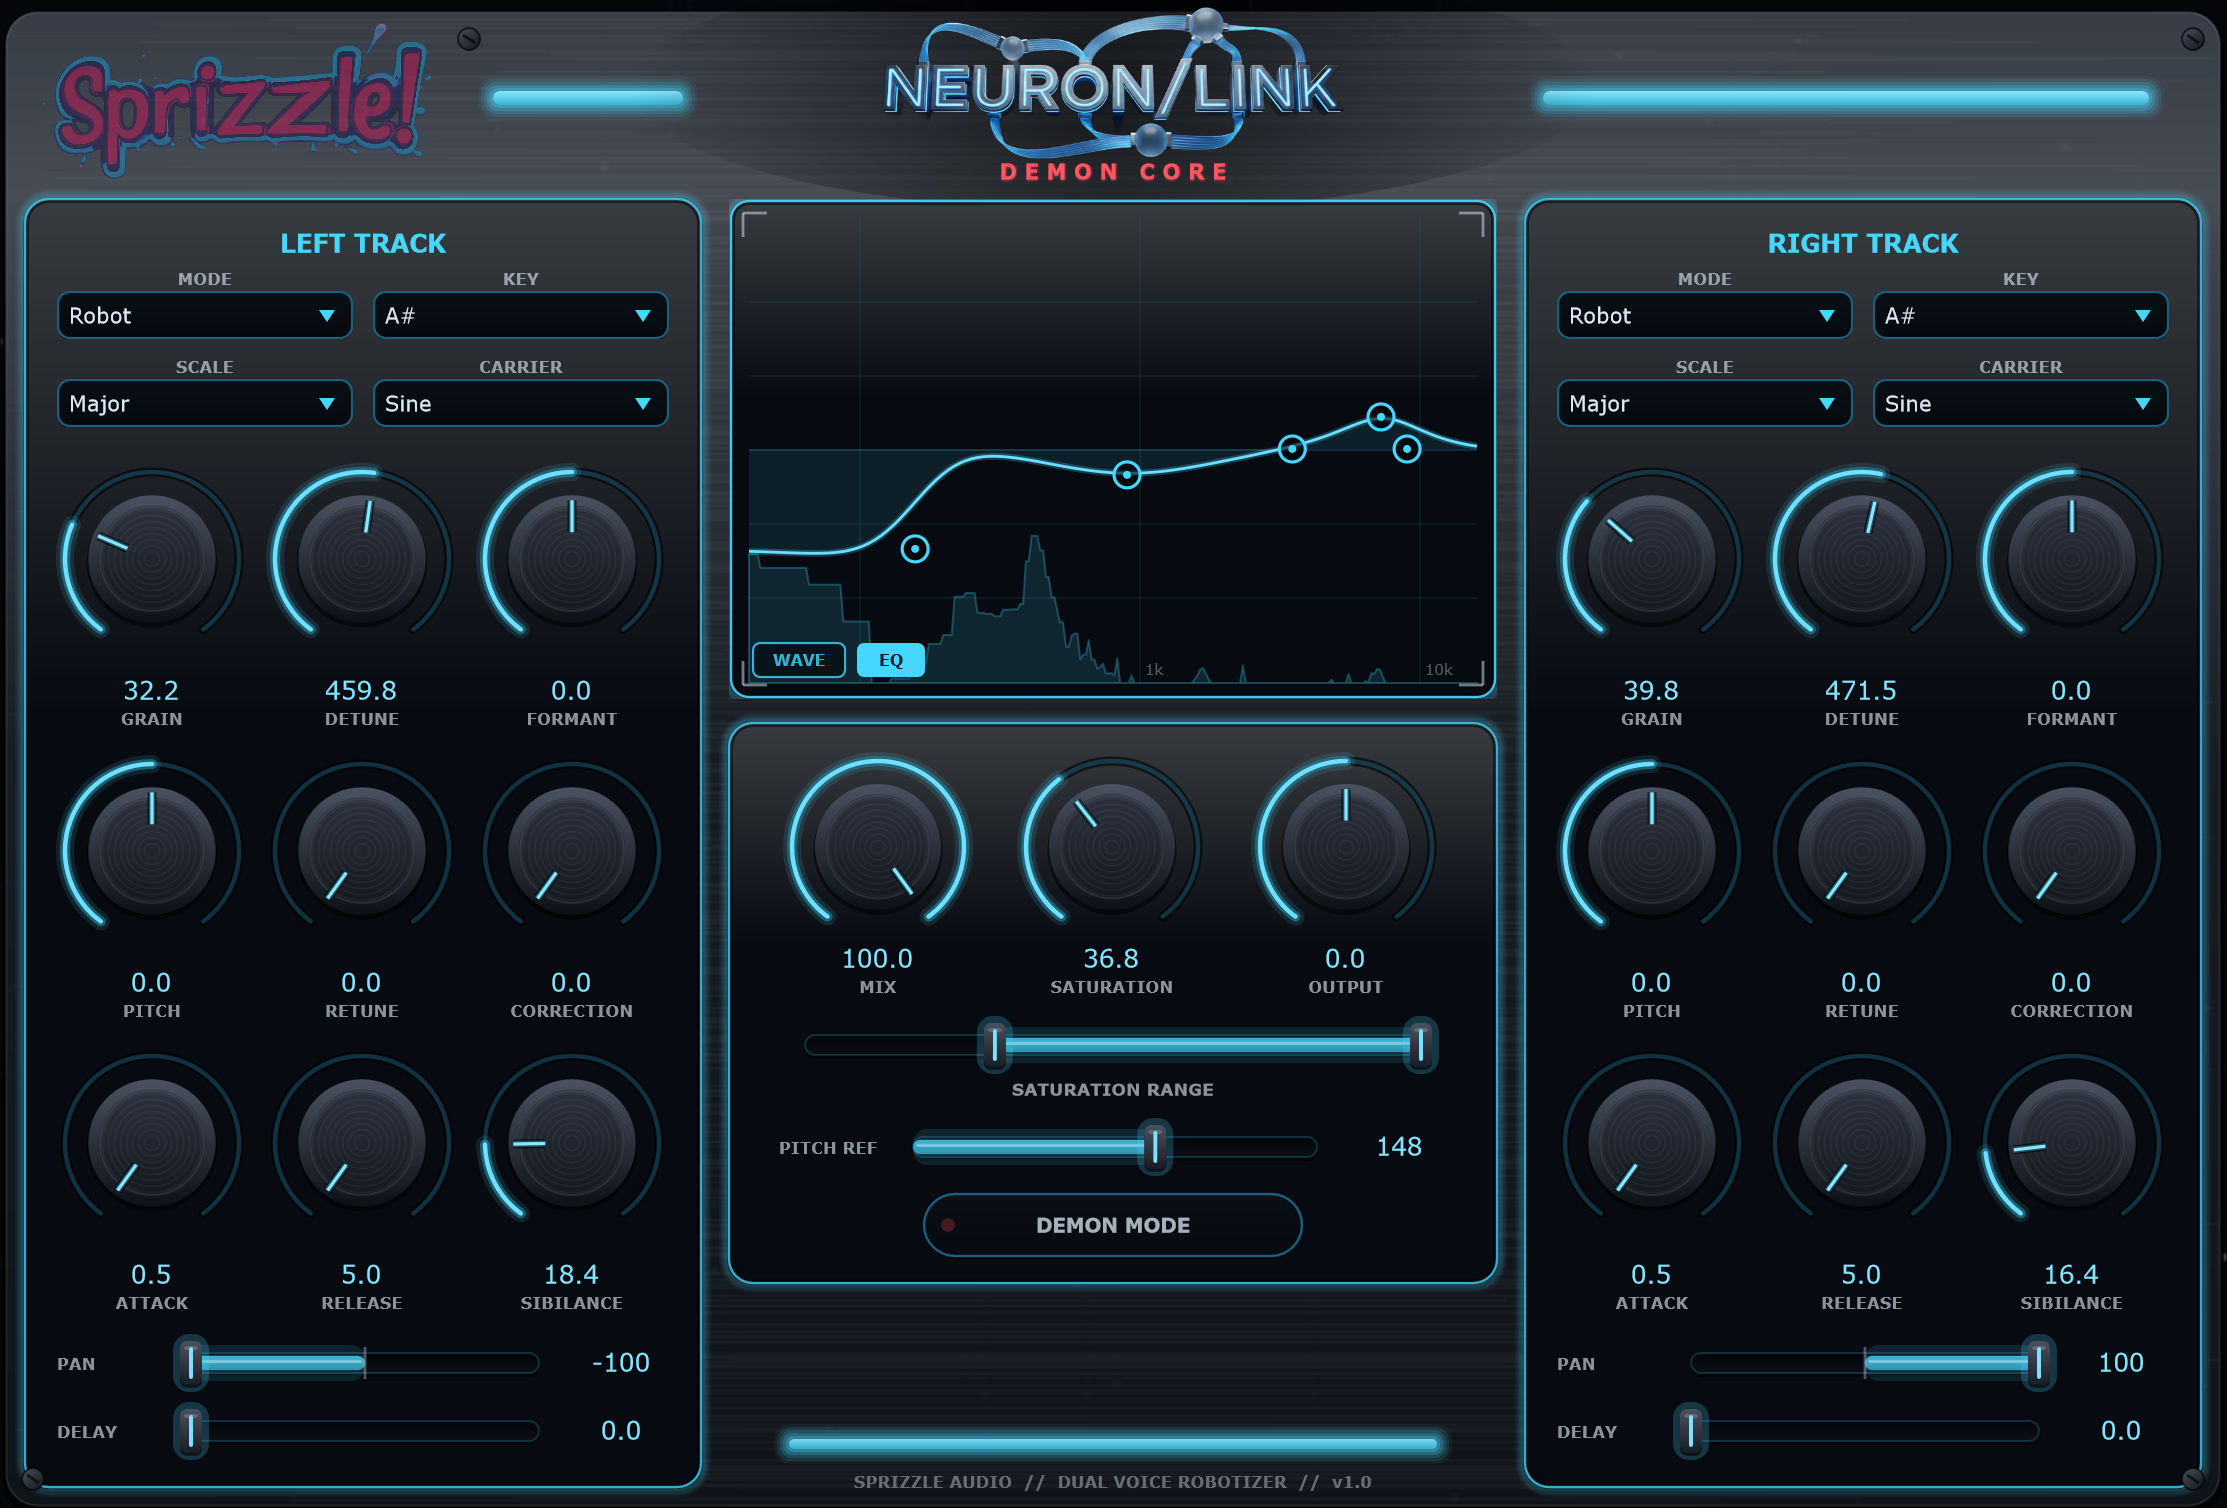Click the Right Track Detune value 471.5
Viewport: 2227px width, 1508px height.
[x=1861, y=691]
